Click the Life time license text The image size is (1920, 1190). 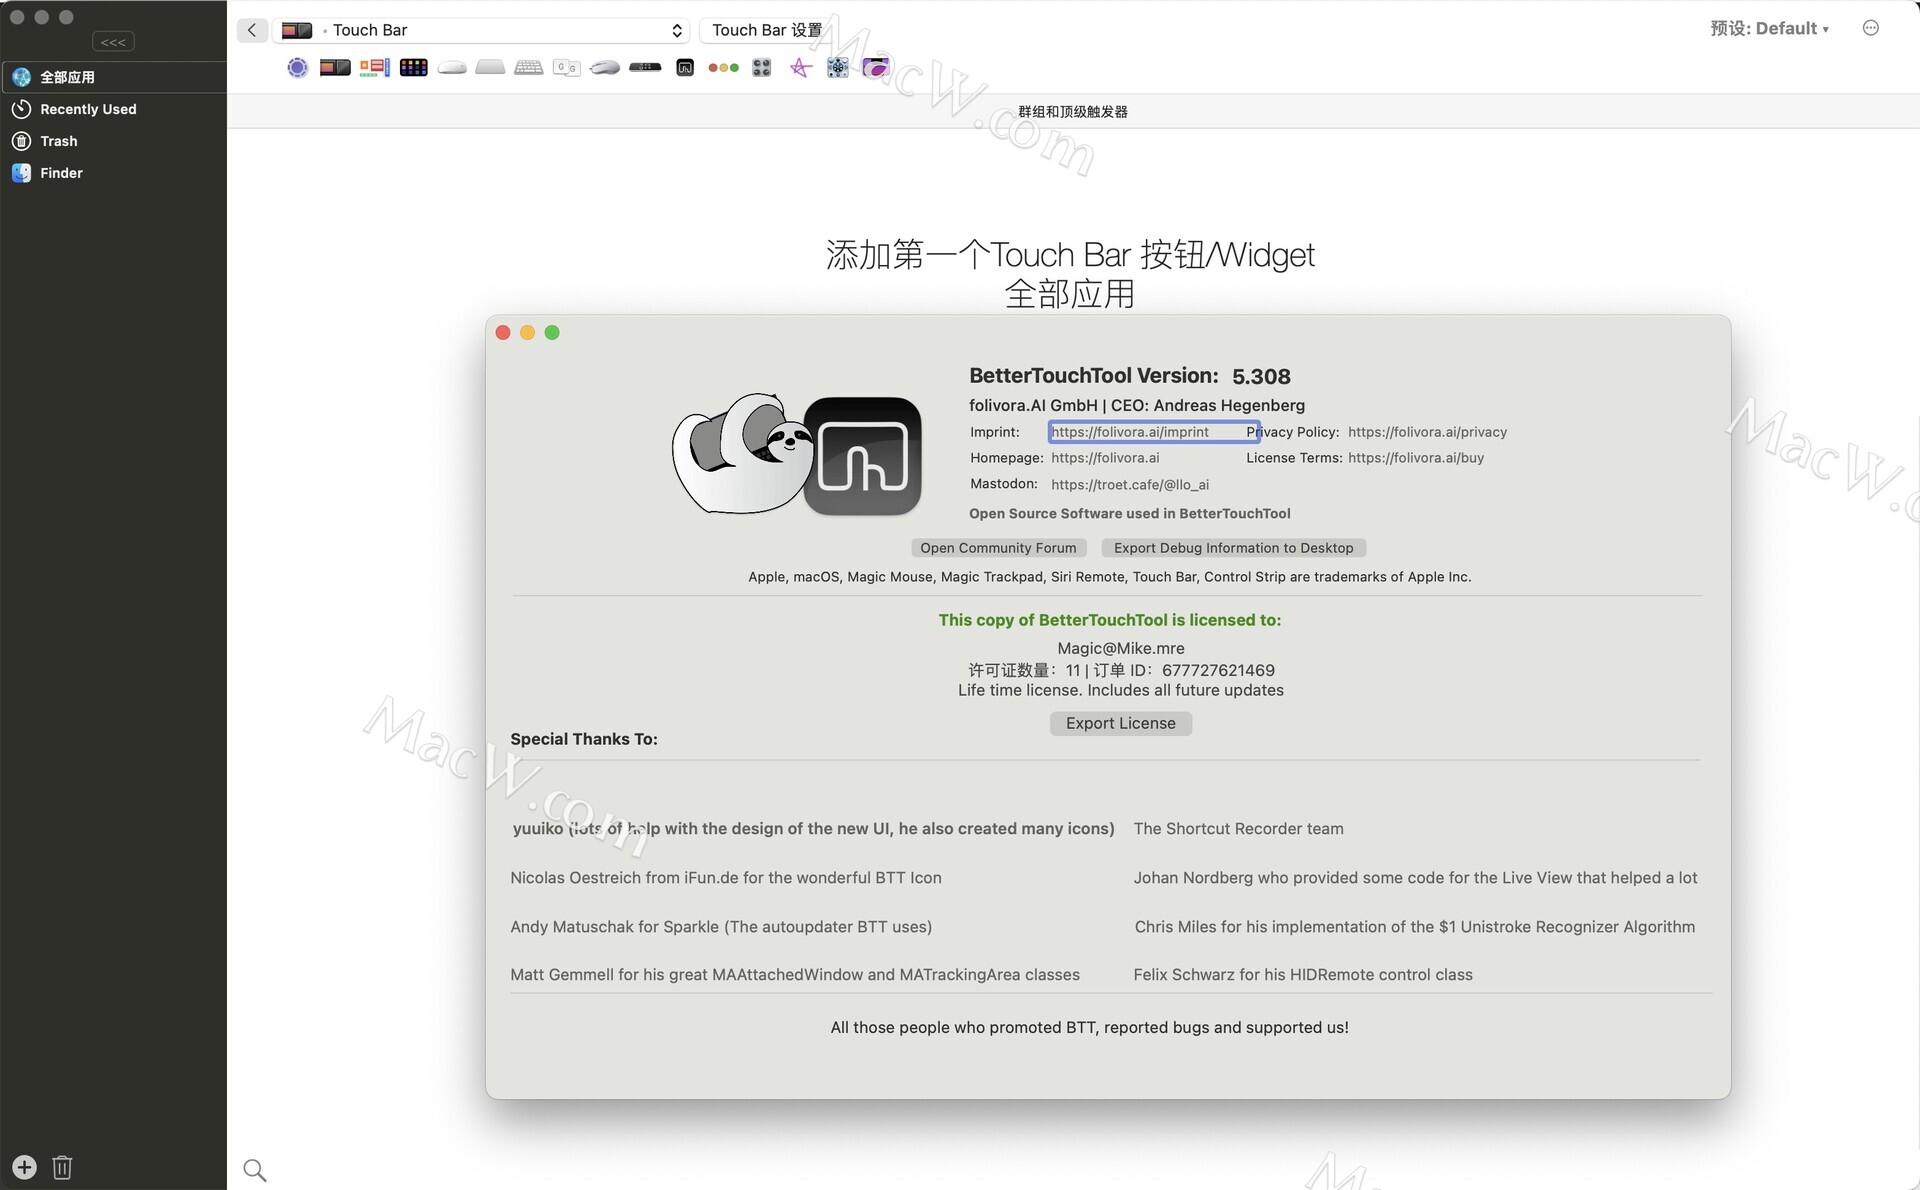pyautogui.click(x=1120, y=691)
